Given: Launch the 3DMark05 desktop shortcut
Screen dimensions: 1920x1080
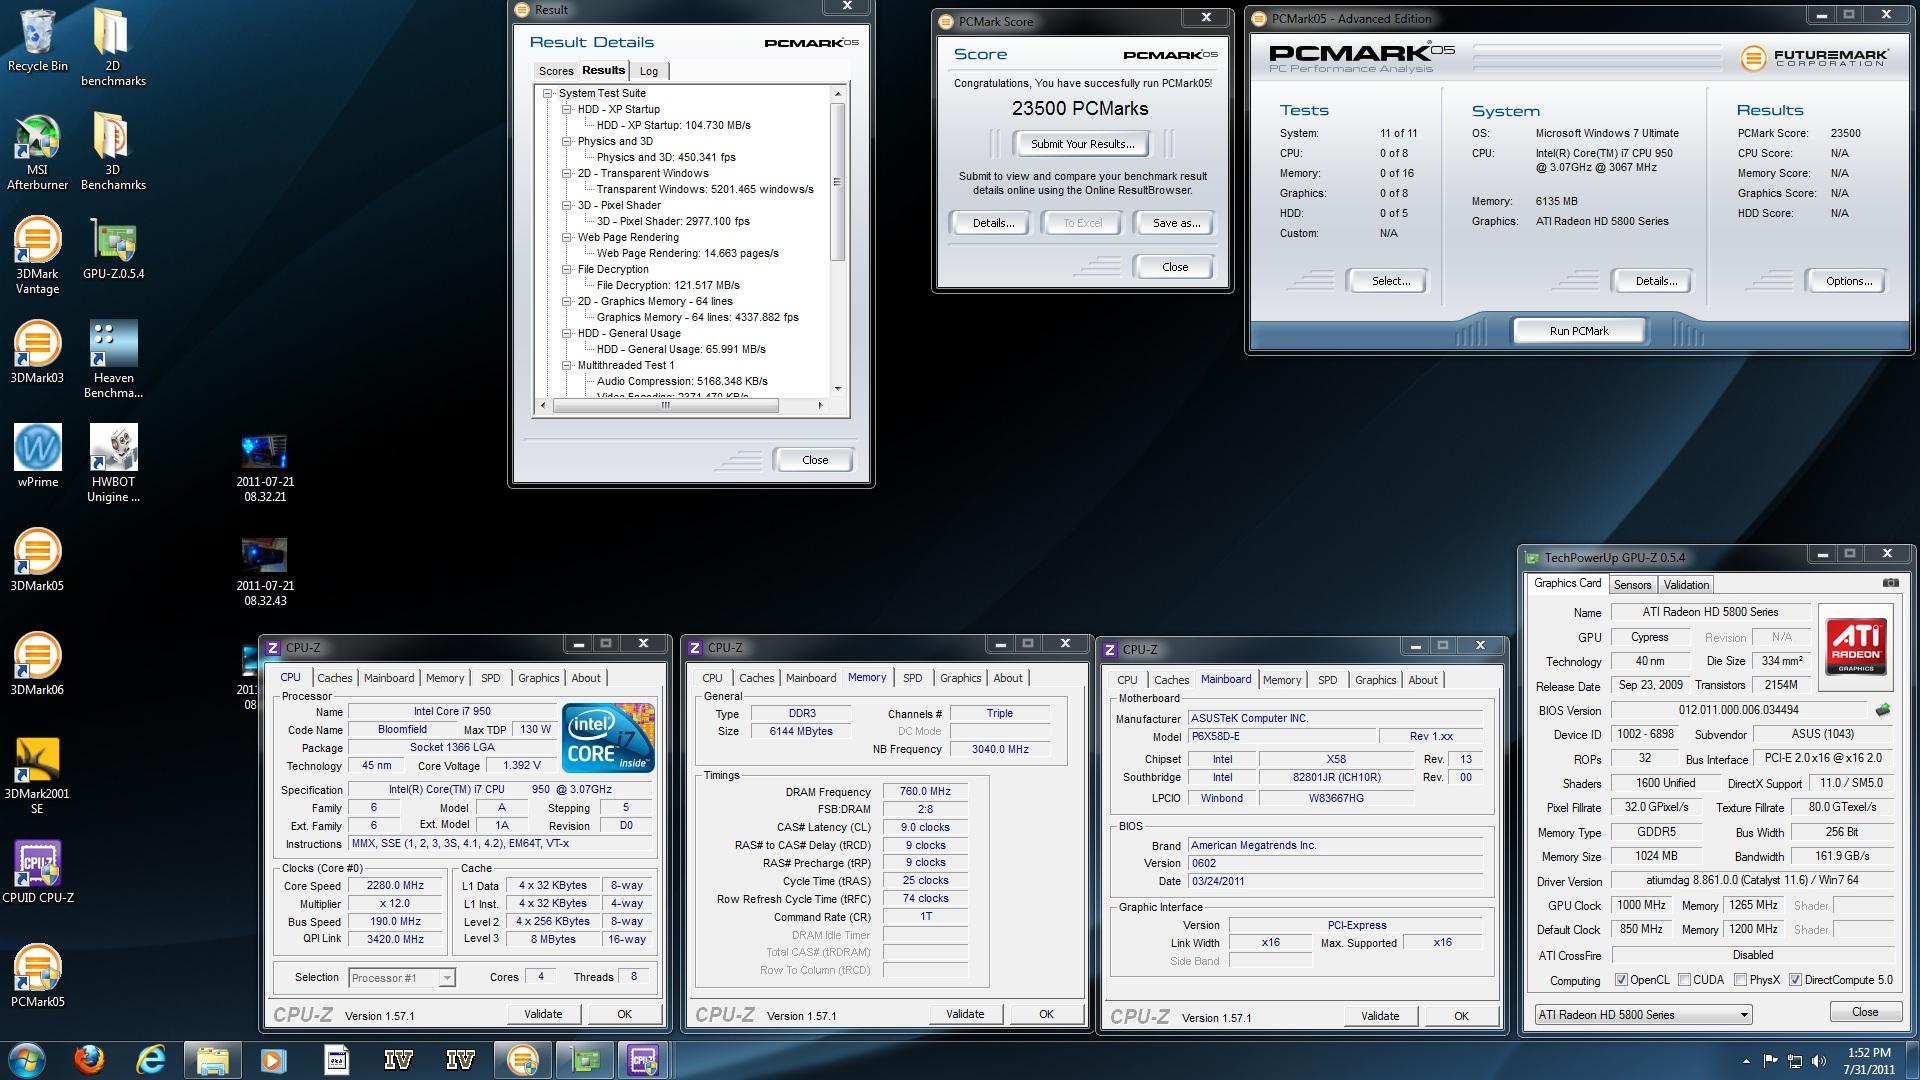Looking at the screenshot, I should (37, 559).
